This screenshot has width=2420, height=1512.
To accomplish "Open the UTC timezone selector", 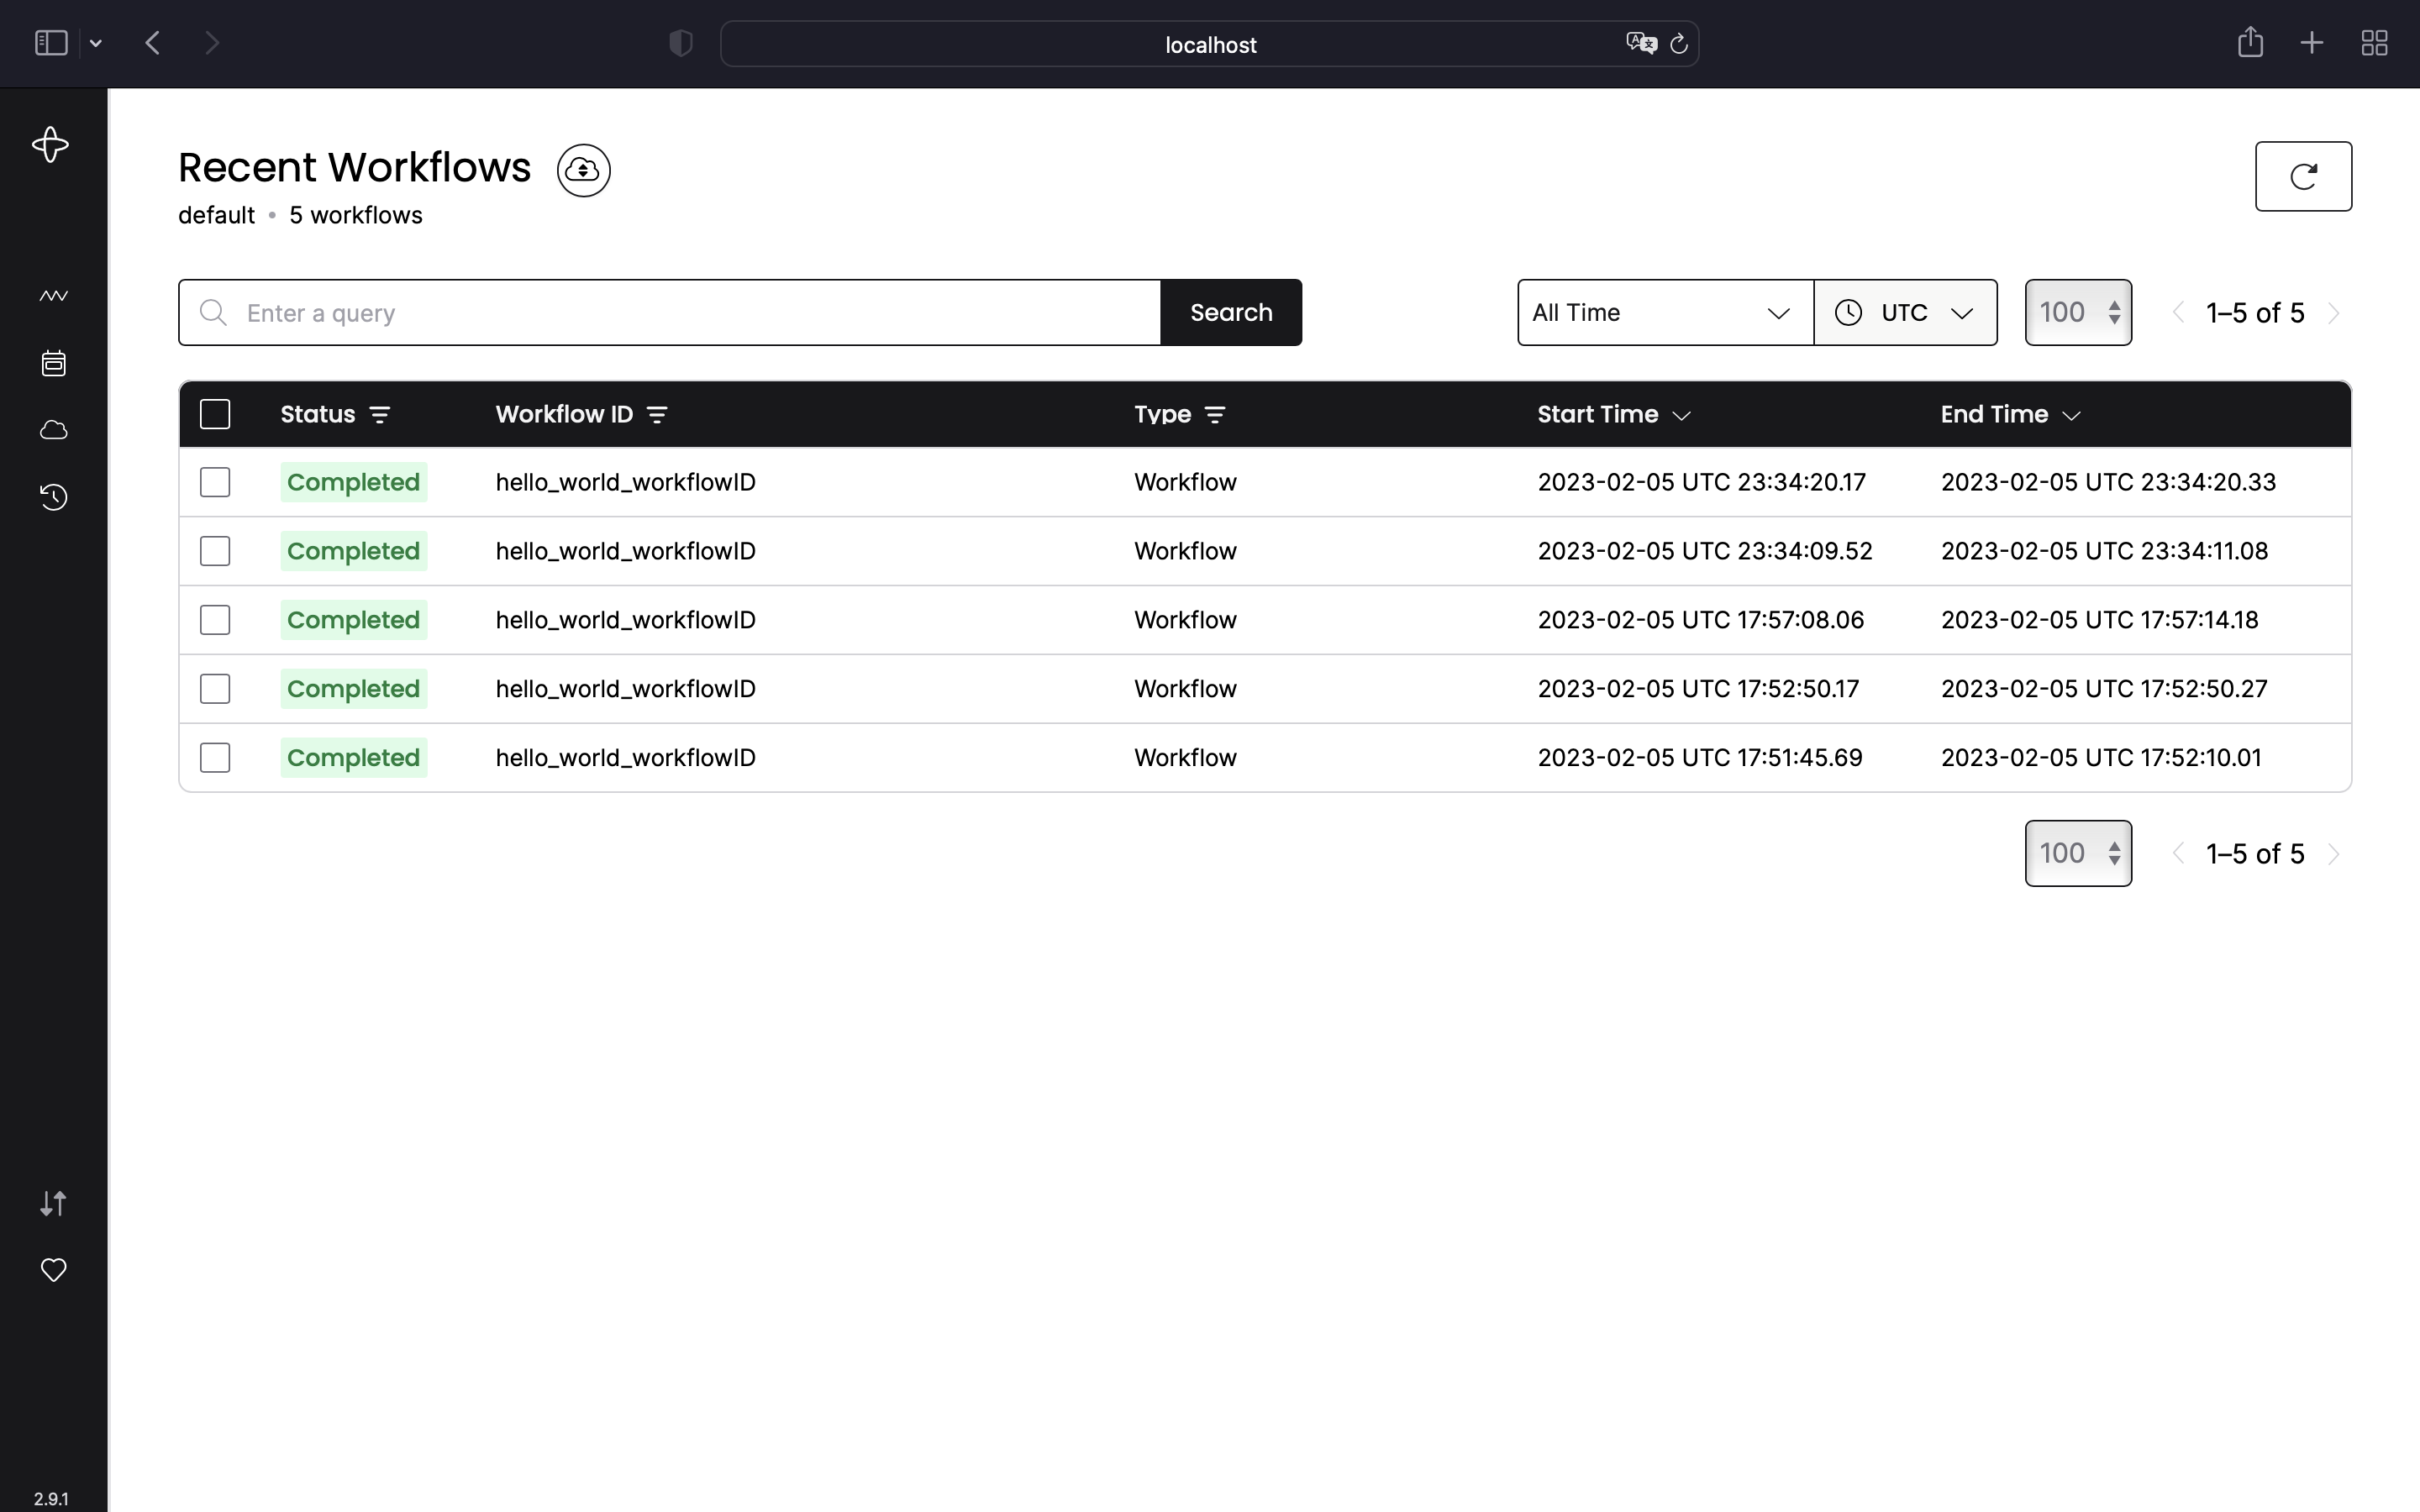I will point(1905,312).
